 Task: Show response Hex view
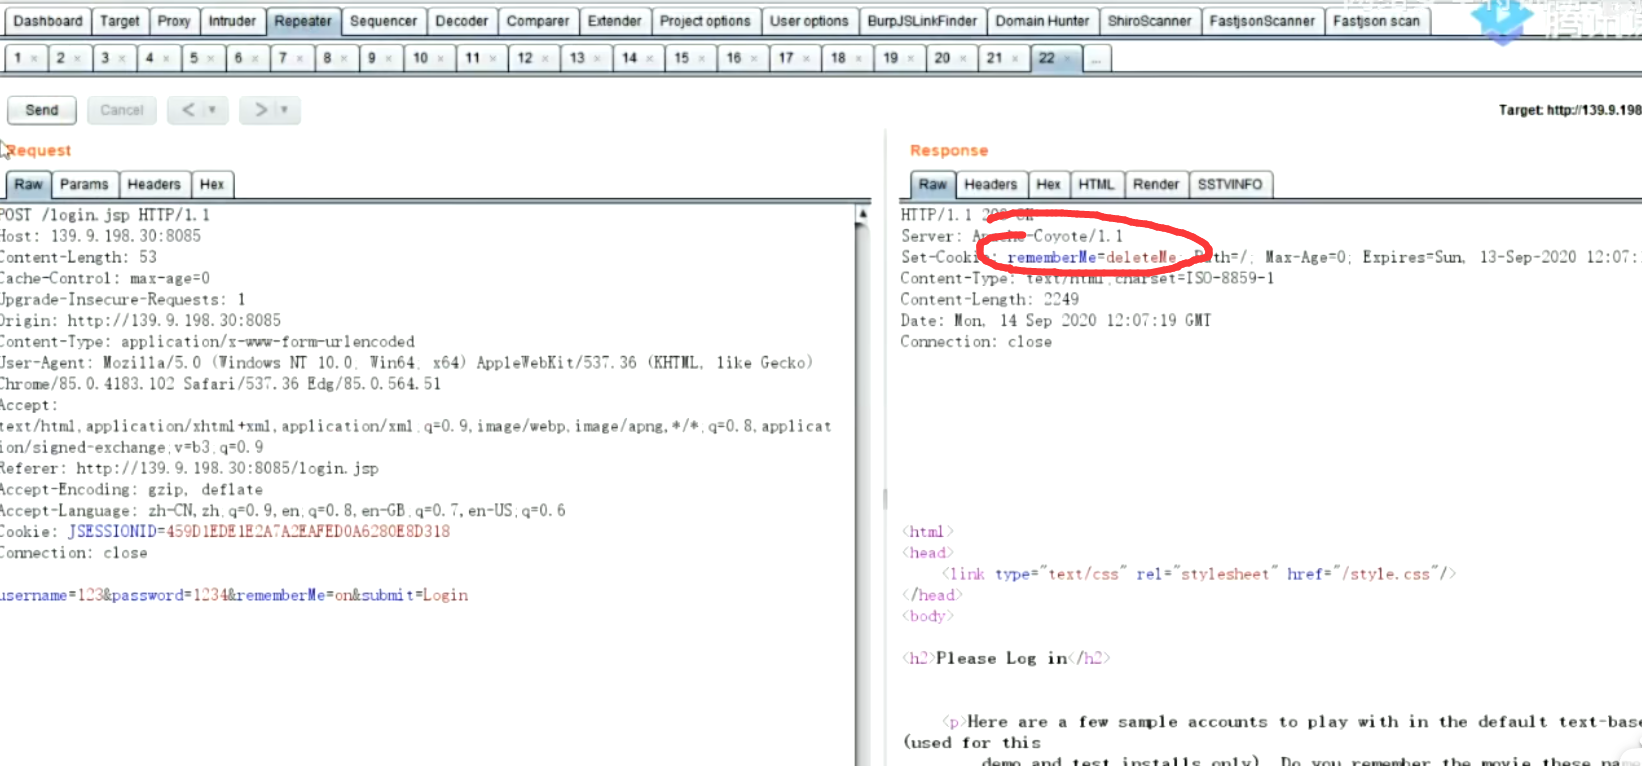1049,184
